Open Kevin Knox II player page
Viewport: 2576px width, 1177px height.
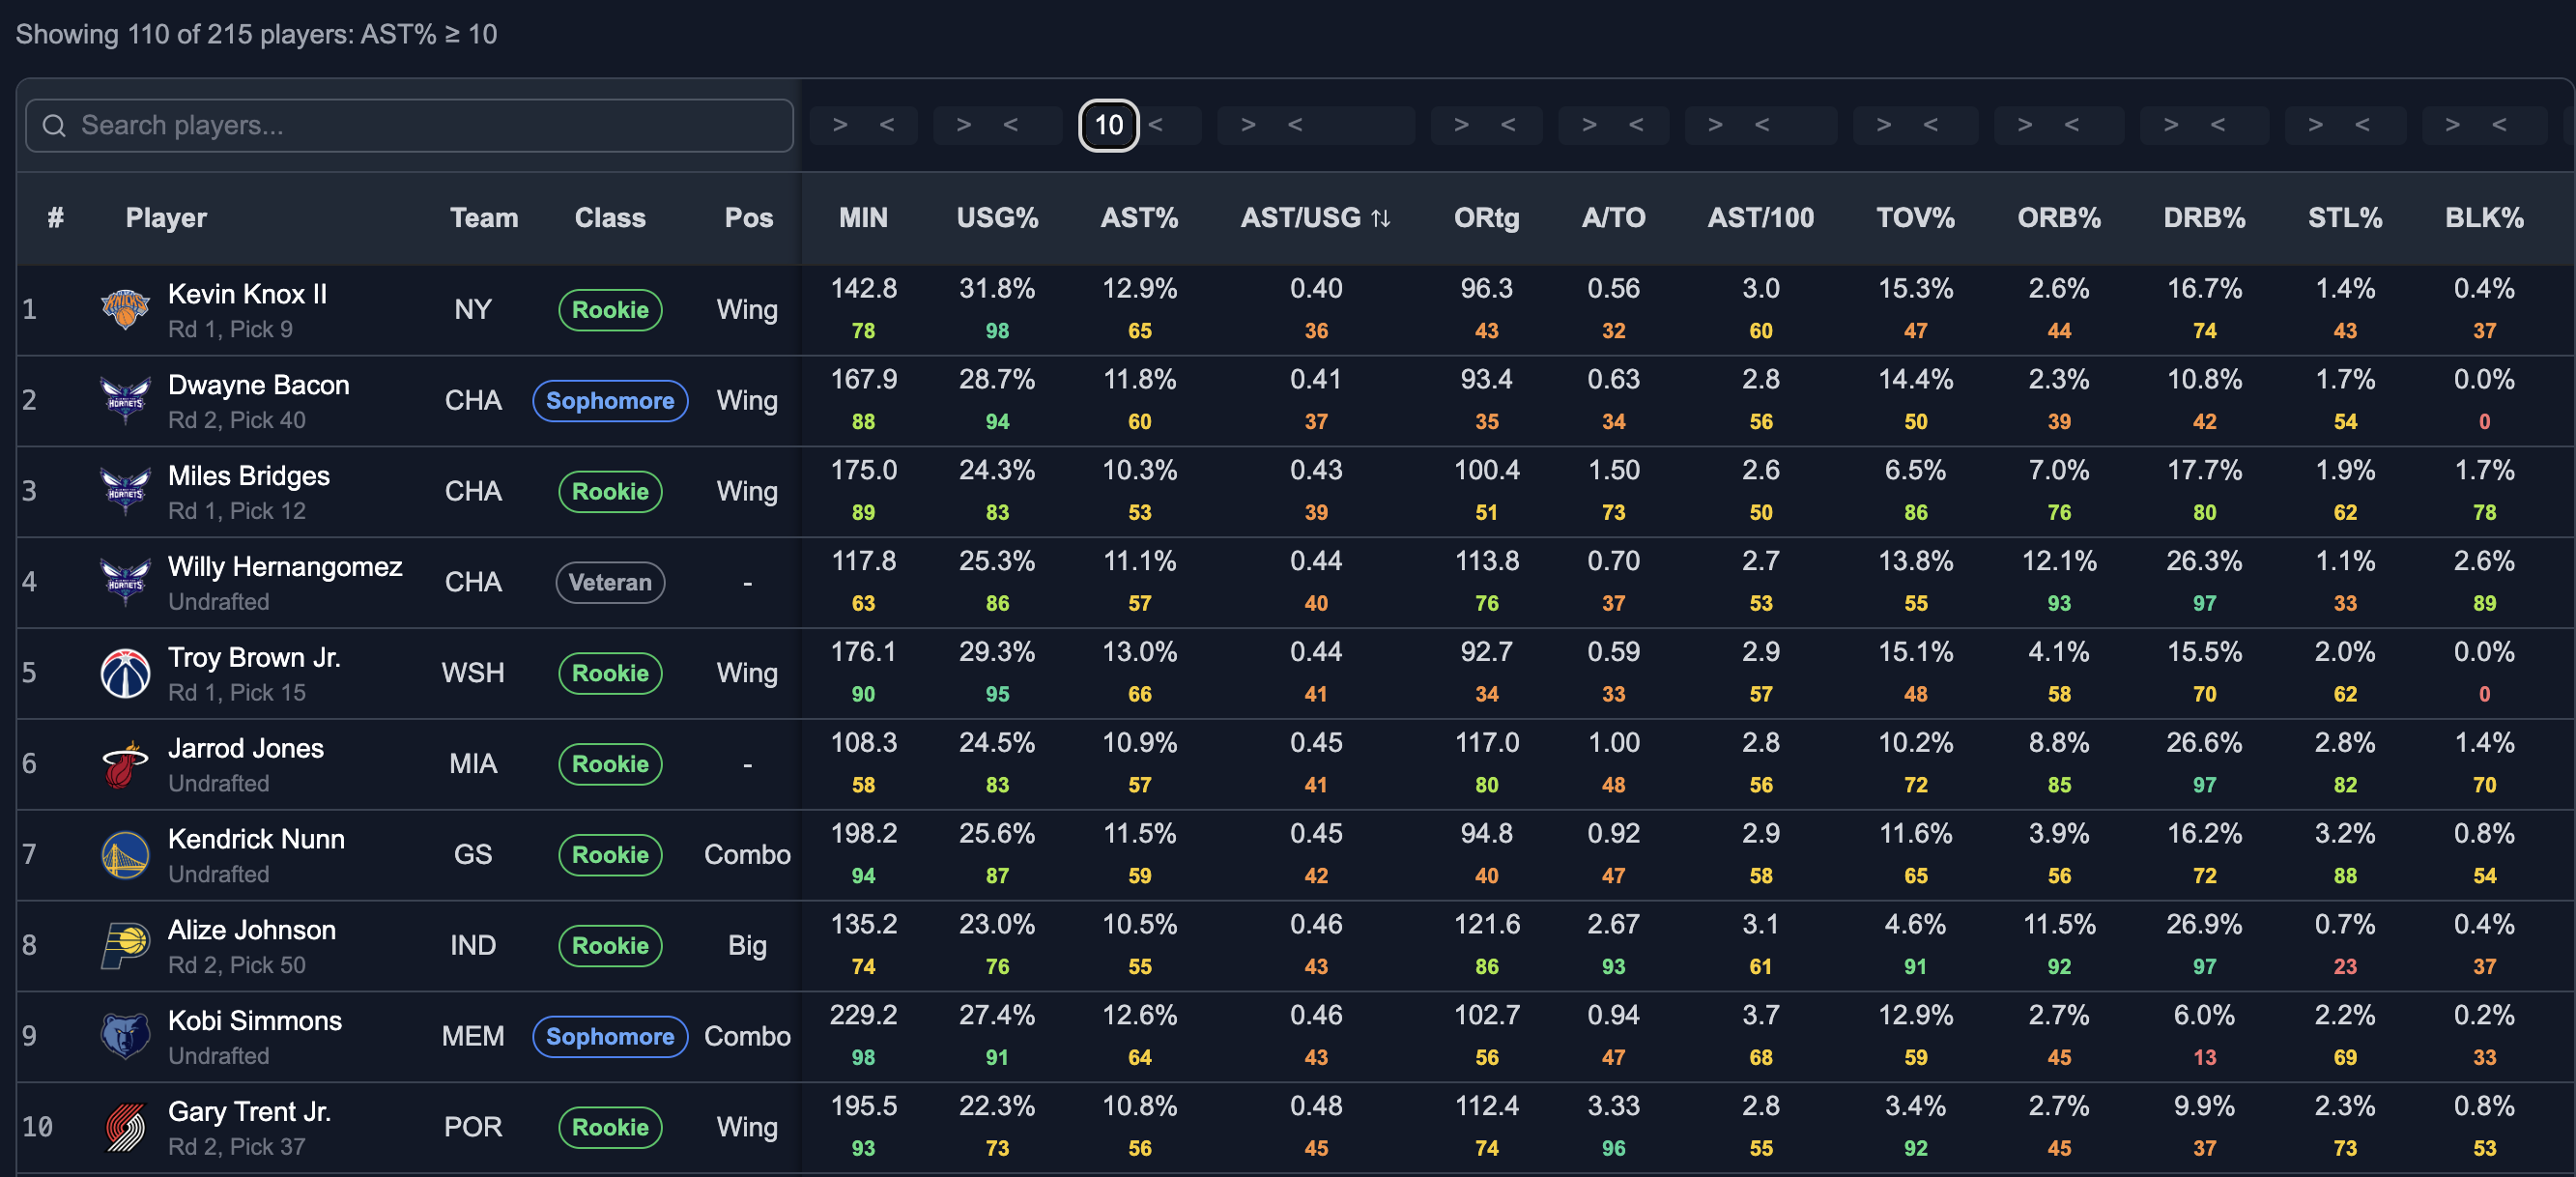[247, 294]
